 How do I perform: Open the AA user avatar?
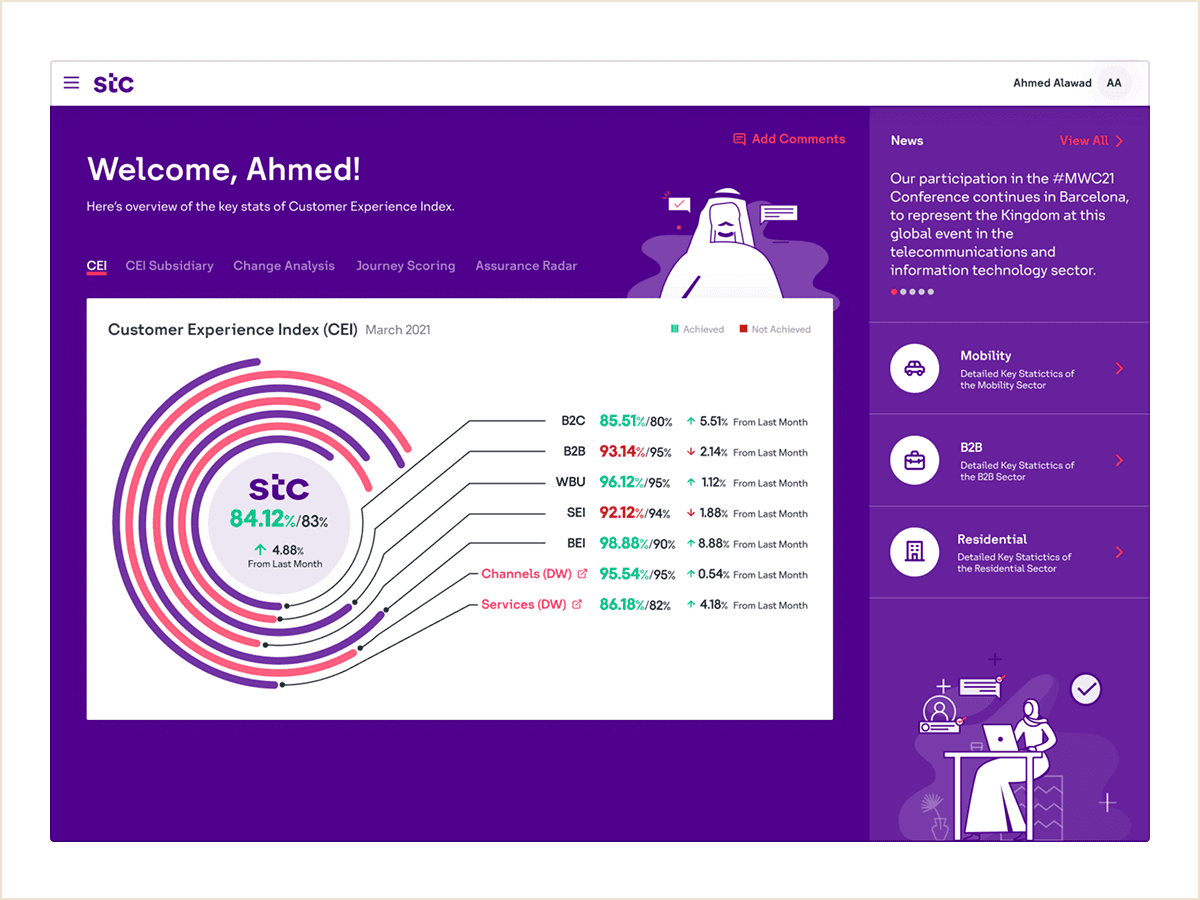coord(1114,83)
